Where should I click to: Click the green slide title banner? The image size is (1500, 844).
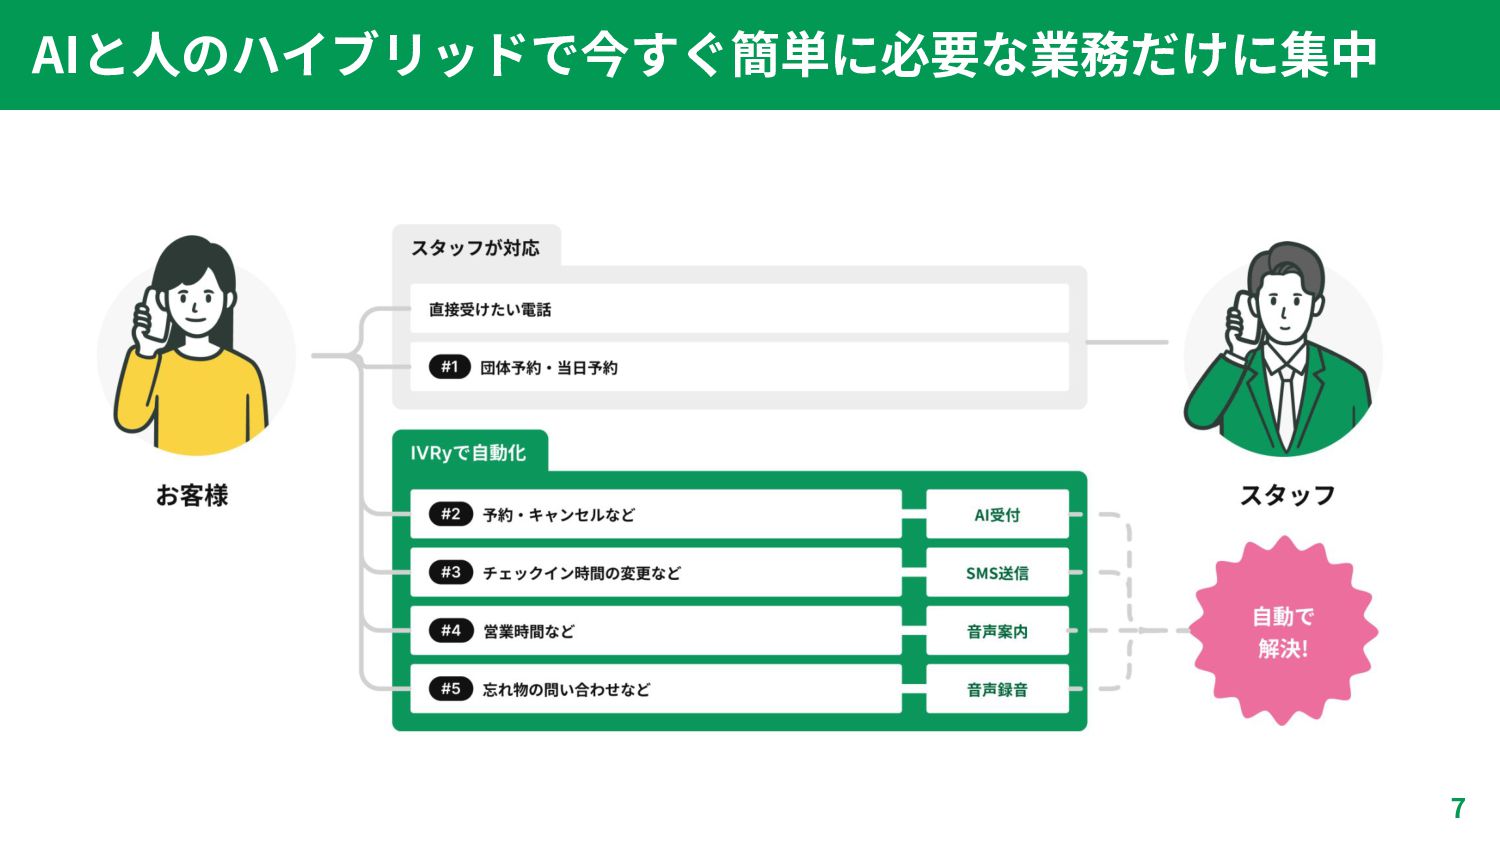(750, 55)
